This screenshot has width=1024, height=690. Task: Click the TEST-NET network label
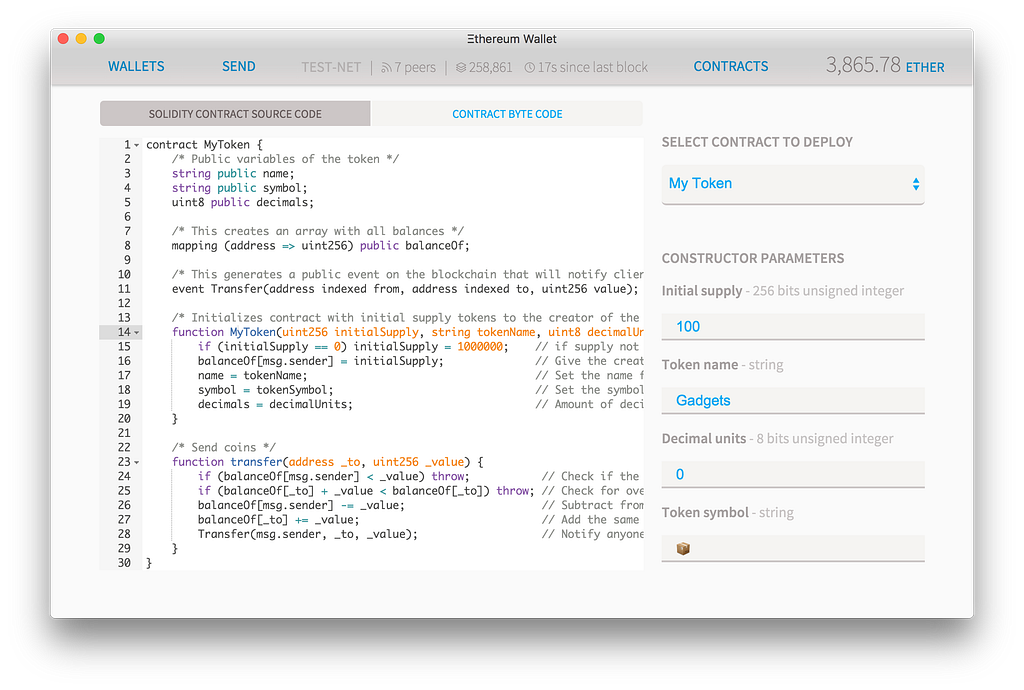pyautogui.click(x=331, y=67)
